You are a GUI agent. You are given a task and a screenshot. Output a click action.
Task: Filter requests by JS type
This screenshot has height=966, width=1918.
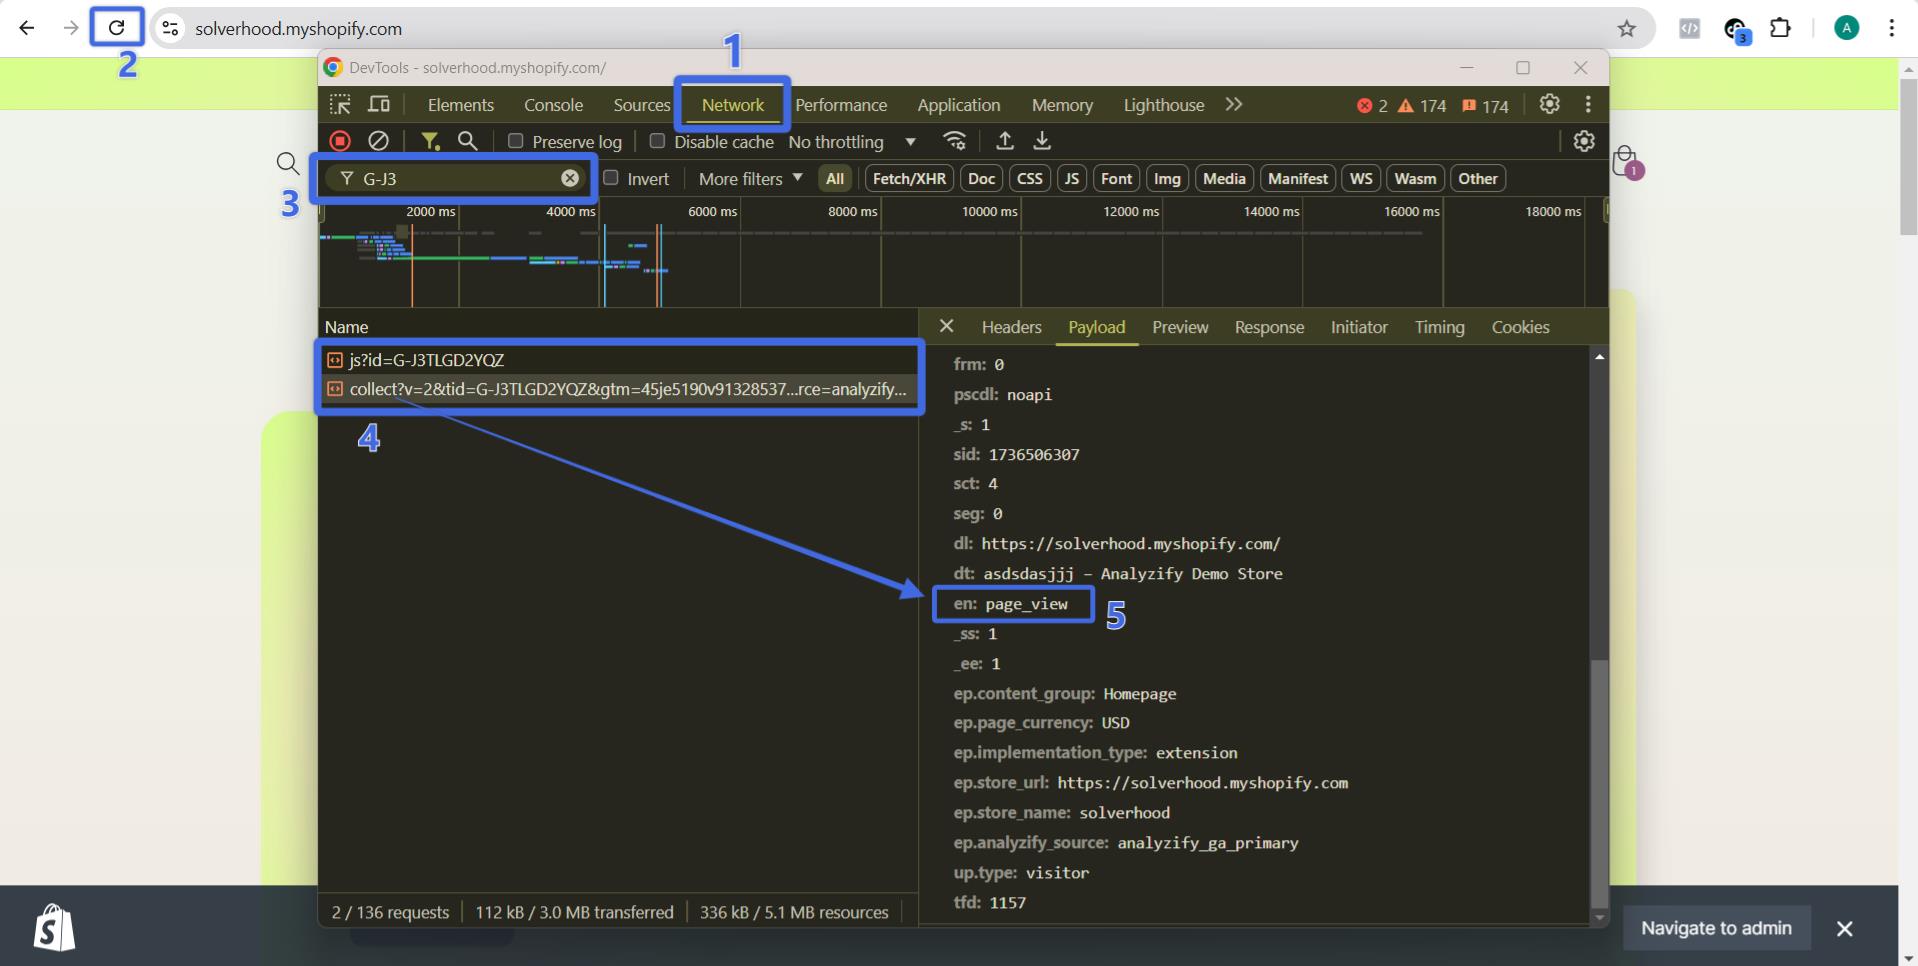pyautogui.click(x=1072, y=178)
